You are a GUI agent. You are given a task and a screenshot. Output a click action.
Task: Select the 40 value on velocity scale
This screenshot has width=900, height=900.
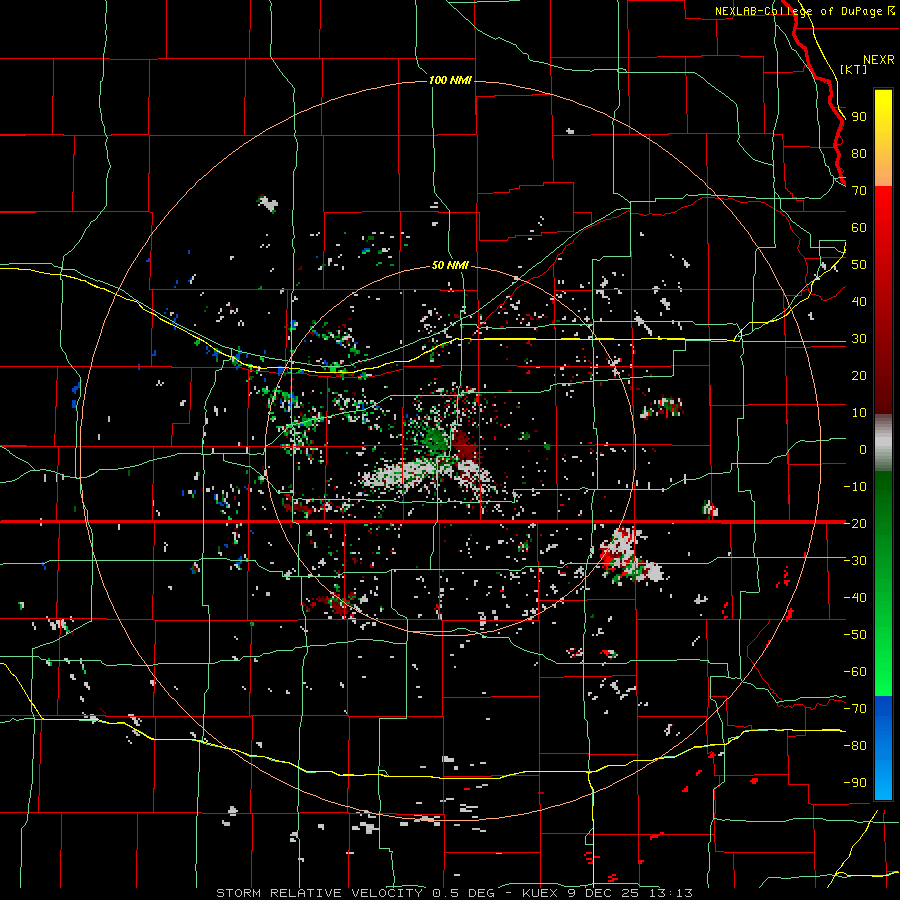(x=859, y=302)
